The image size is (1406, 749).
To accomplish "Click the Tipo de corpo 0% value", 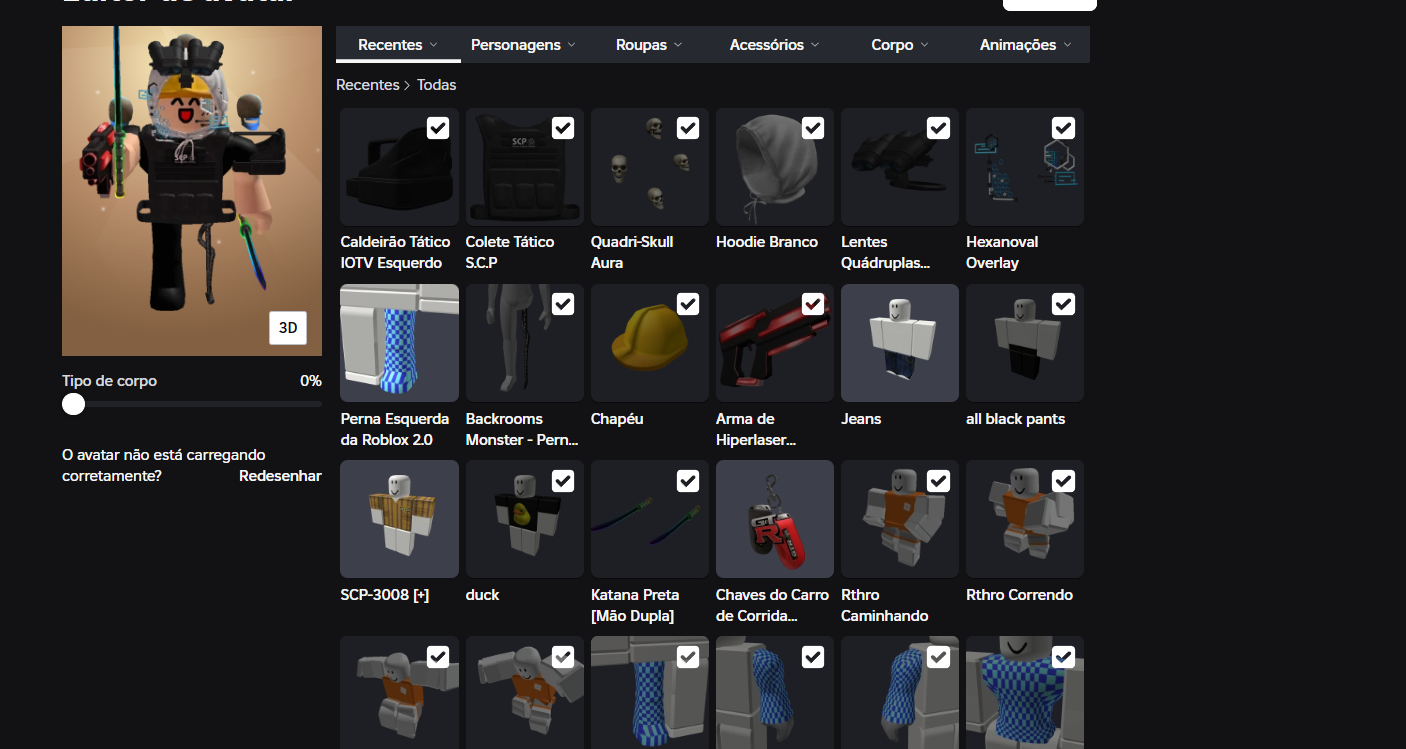I will 311,381.
